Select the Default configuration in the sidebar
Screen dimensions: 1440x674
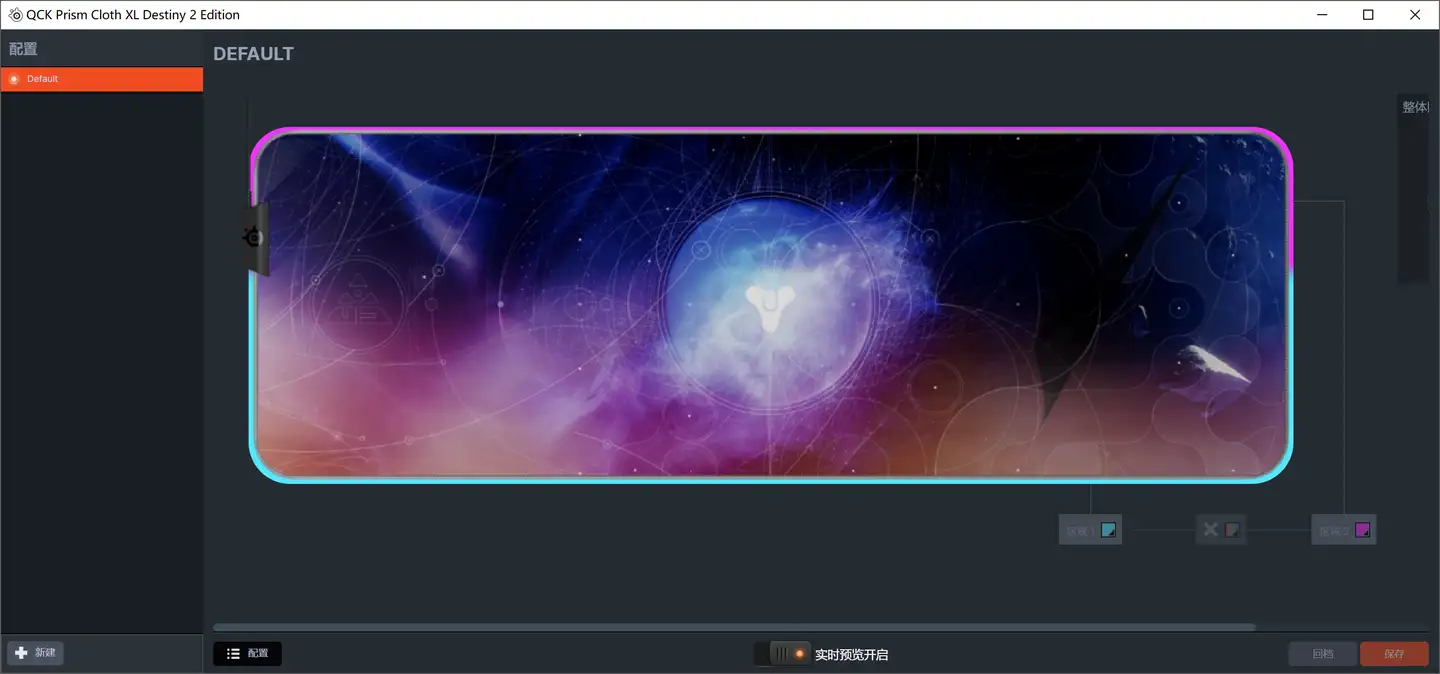101,79
